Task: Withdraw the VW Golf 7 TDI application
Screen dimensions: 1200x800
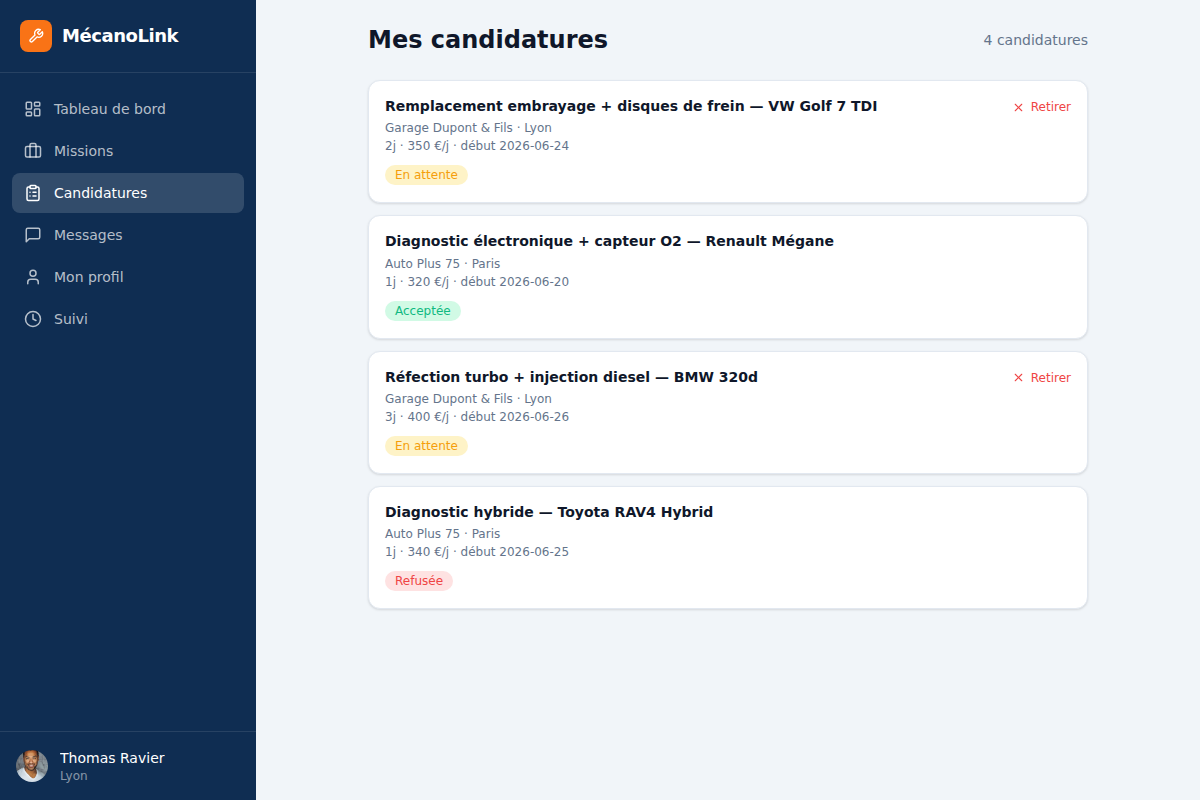Action: click(1041, 107)
